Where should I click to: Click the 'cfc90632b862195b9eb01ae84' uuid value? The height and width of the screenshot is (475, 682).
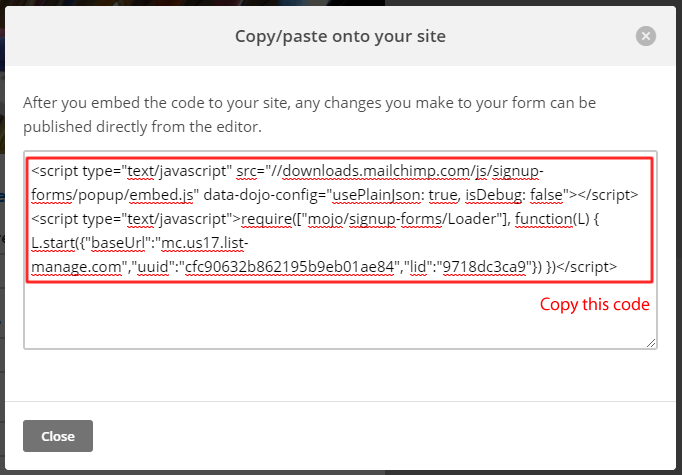coord(289,267)
